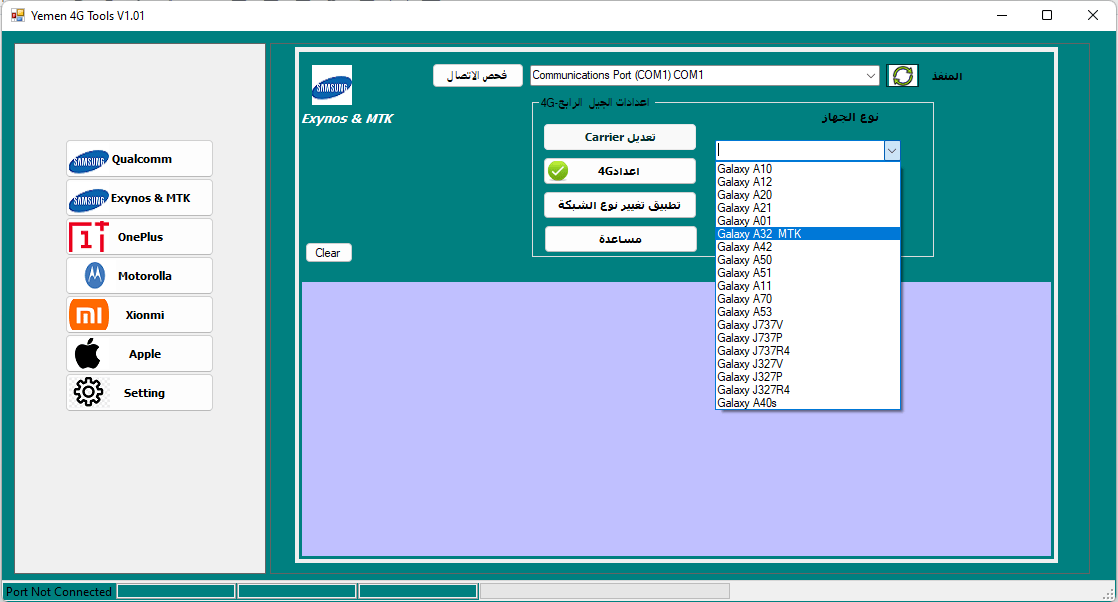Click the Motorolla sidebar icon
The width and height of the screenshot is (1118, 602).
click(x=89, y=275)
